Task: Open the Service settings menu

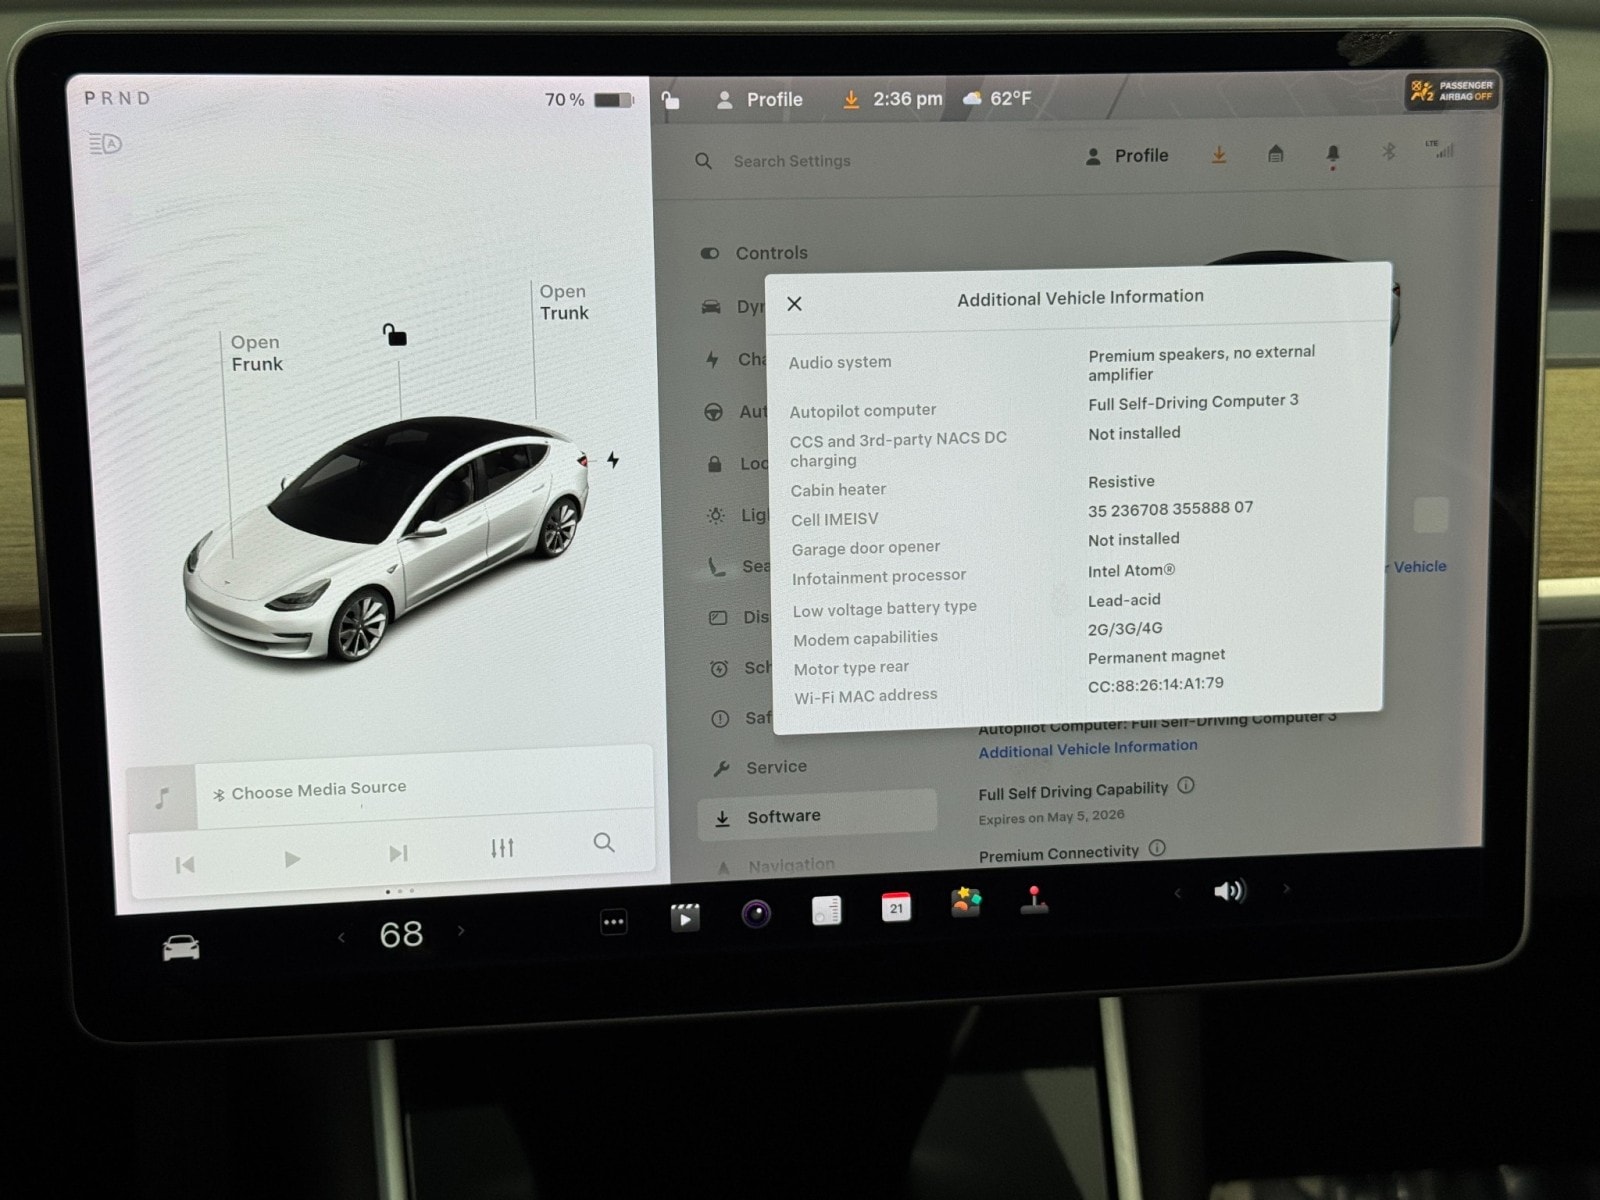Action: point(775,767)
